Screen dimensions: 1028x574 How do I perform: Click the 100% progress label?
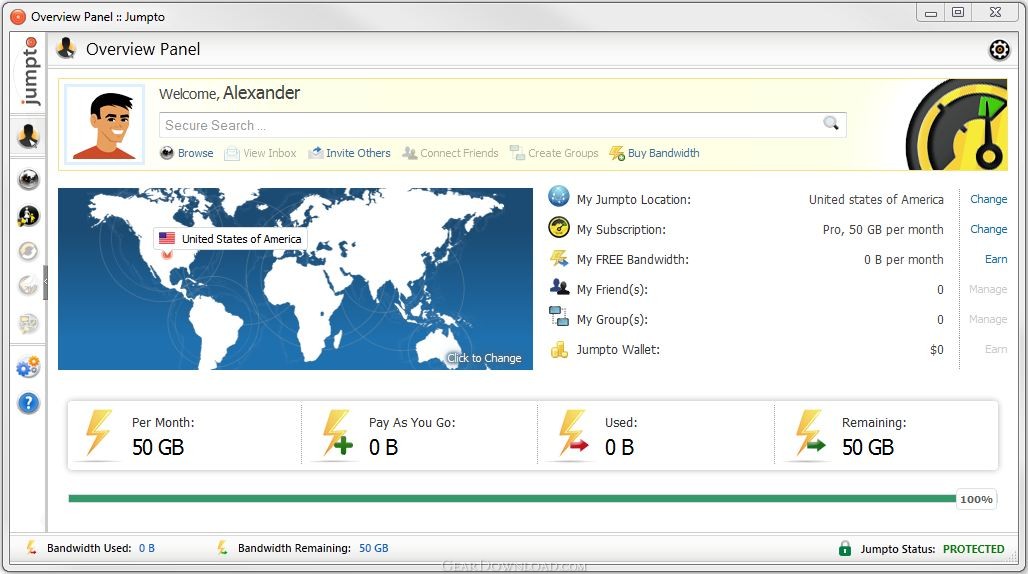(976, 499)
